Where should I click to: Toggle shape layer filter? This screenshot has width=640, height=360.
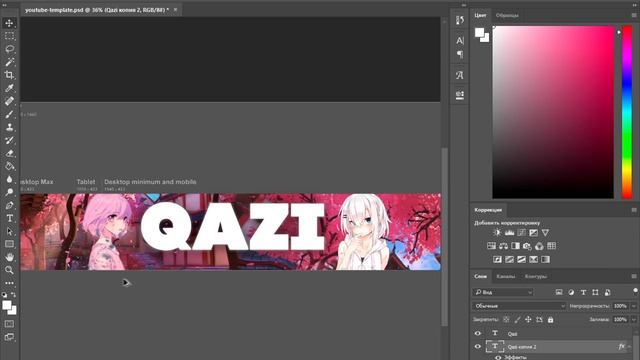596,292
